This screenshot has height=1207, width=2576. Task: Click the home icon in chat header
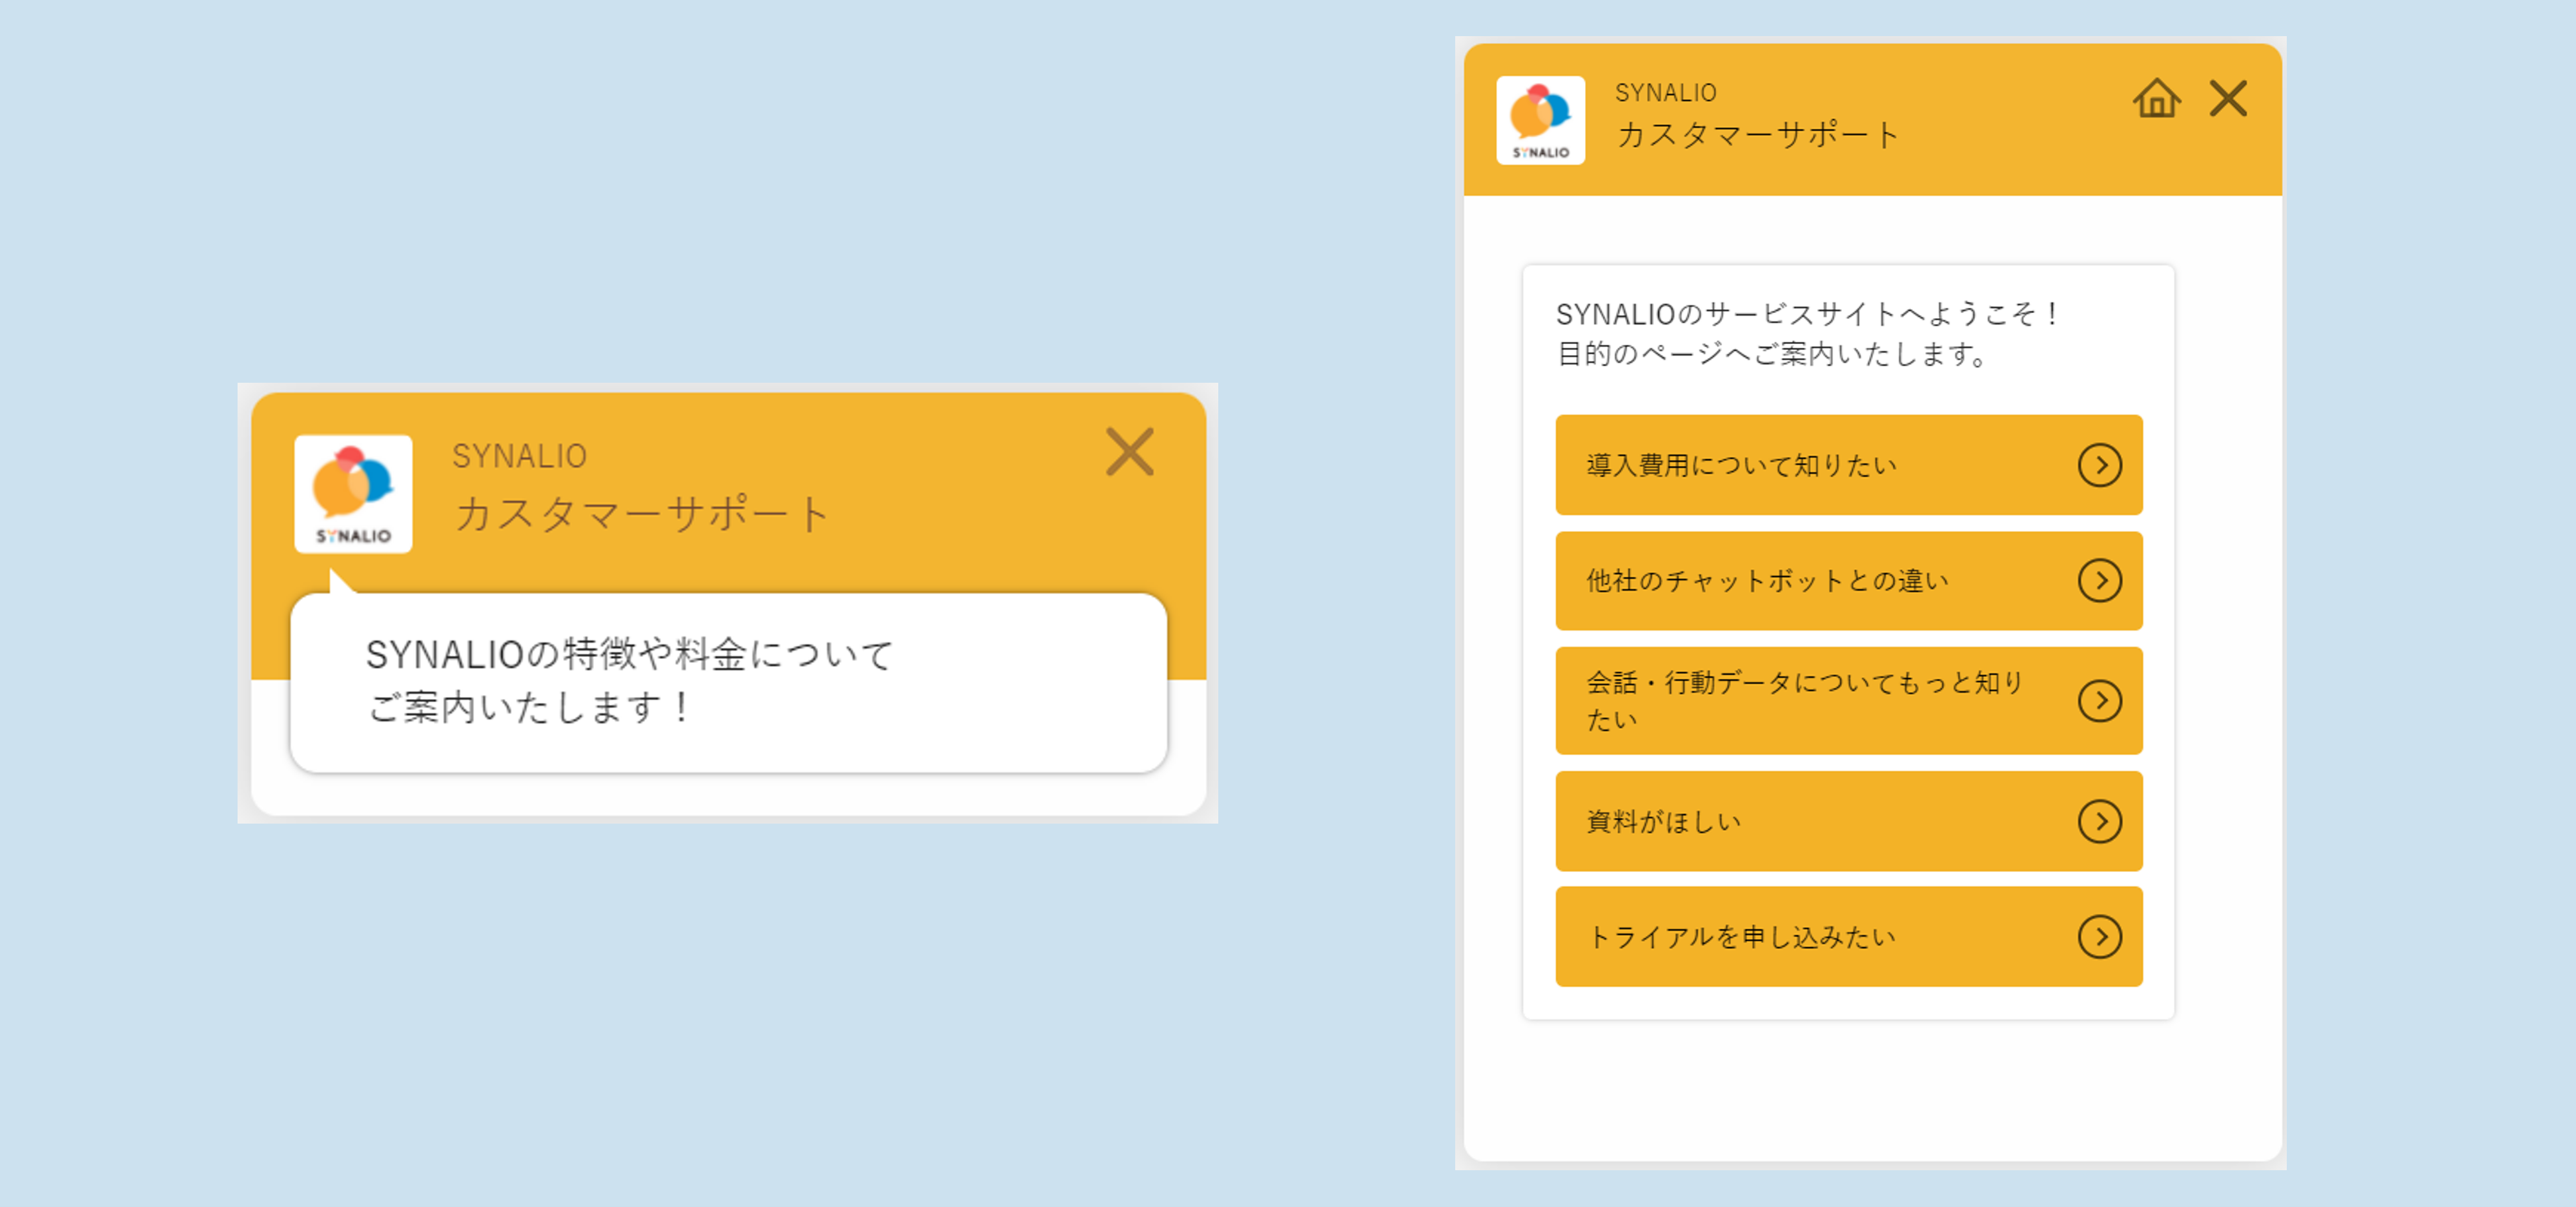click(x=2156, y=99)
